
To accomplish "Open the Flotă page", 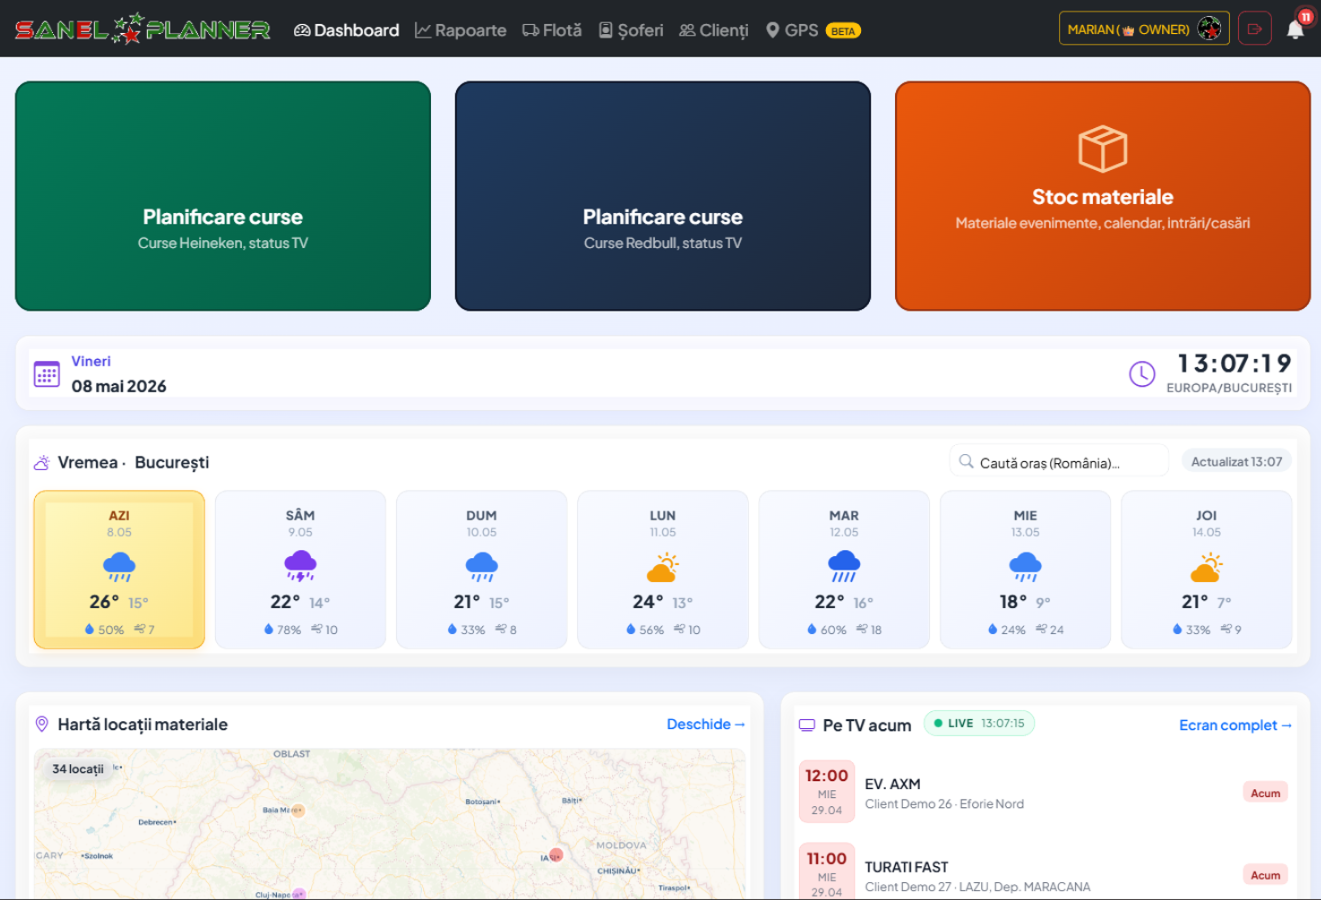I will [552, 30].
